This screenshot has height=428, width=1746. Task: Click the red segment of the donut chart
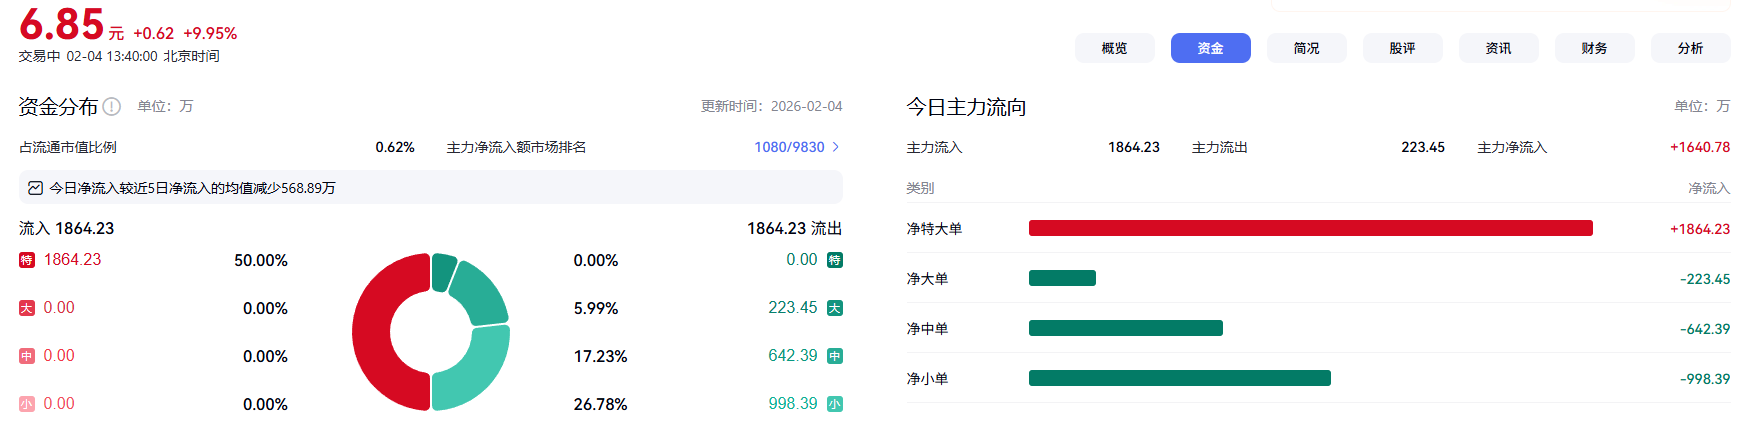point(371,332)
